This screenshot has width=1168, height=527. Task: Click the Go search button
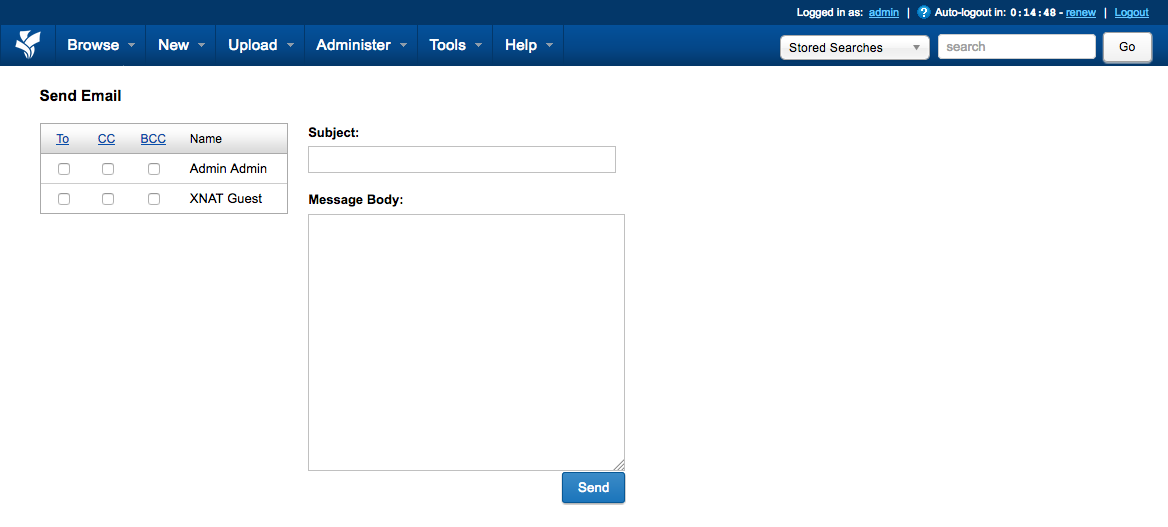click(1127, 47)
